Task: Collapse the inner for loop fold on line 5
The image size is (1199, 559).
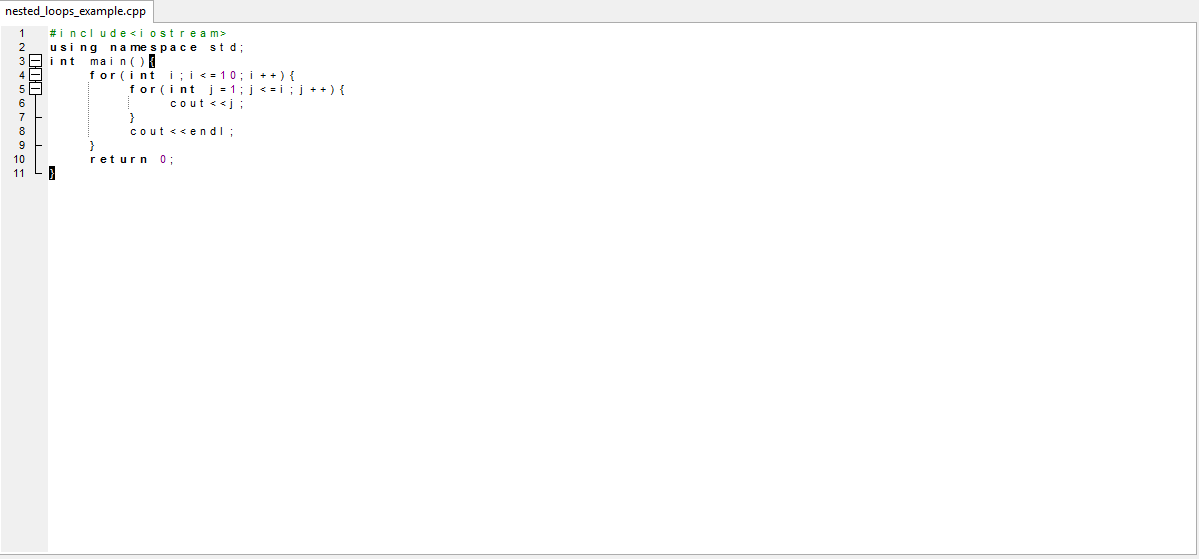Action: tap(35, 89)
